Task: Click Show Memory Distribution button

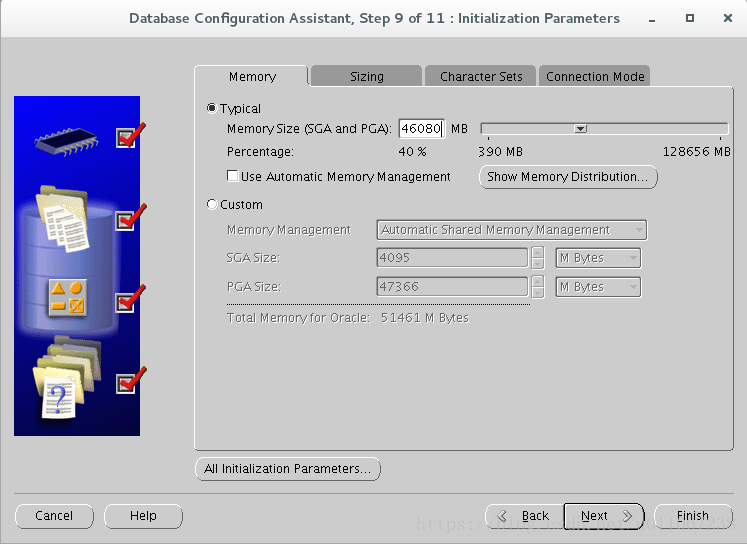Action: pos(568,177)
